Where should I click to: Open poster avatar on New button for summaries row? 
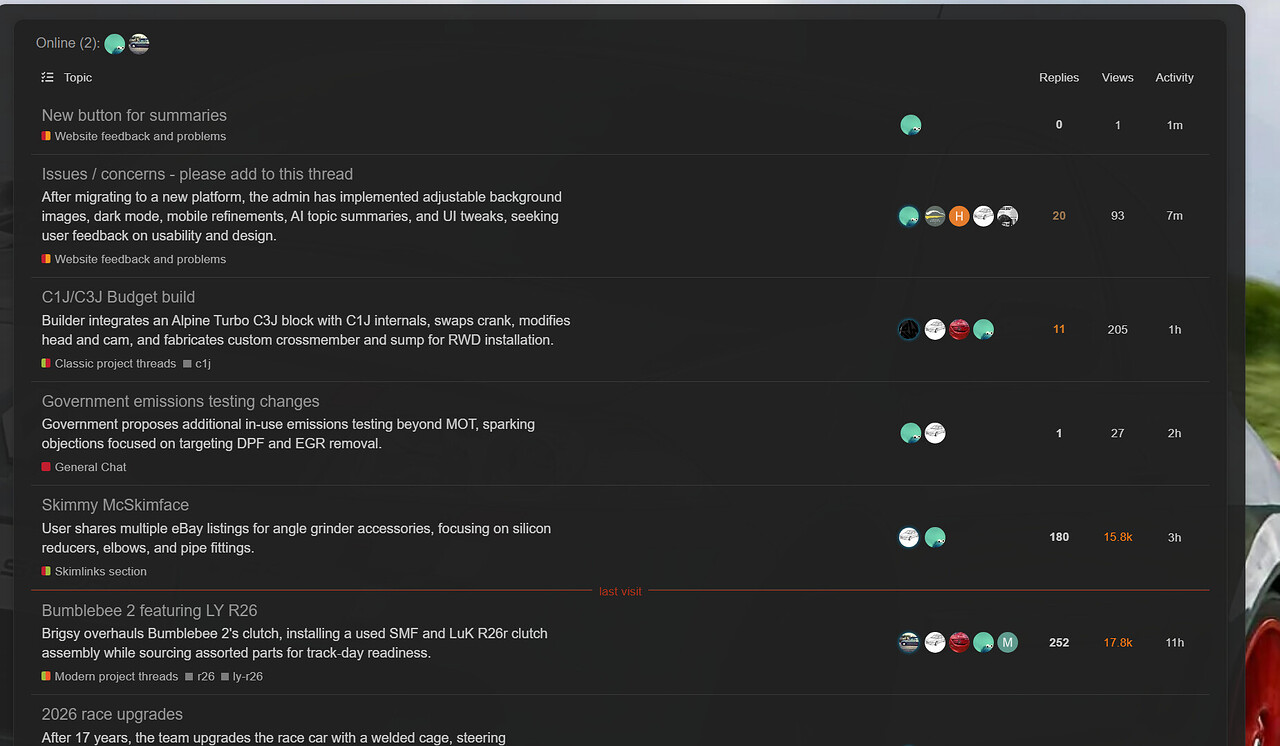910,125
